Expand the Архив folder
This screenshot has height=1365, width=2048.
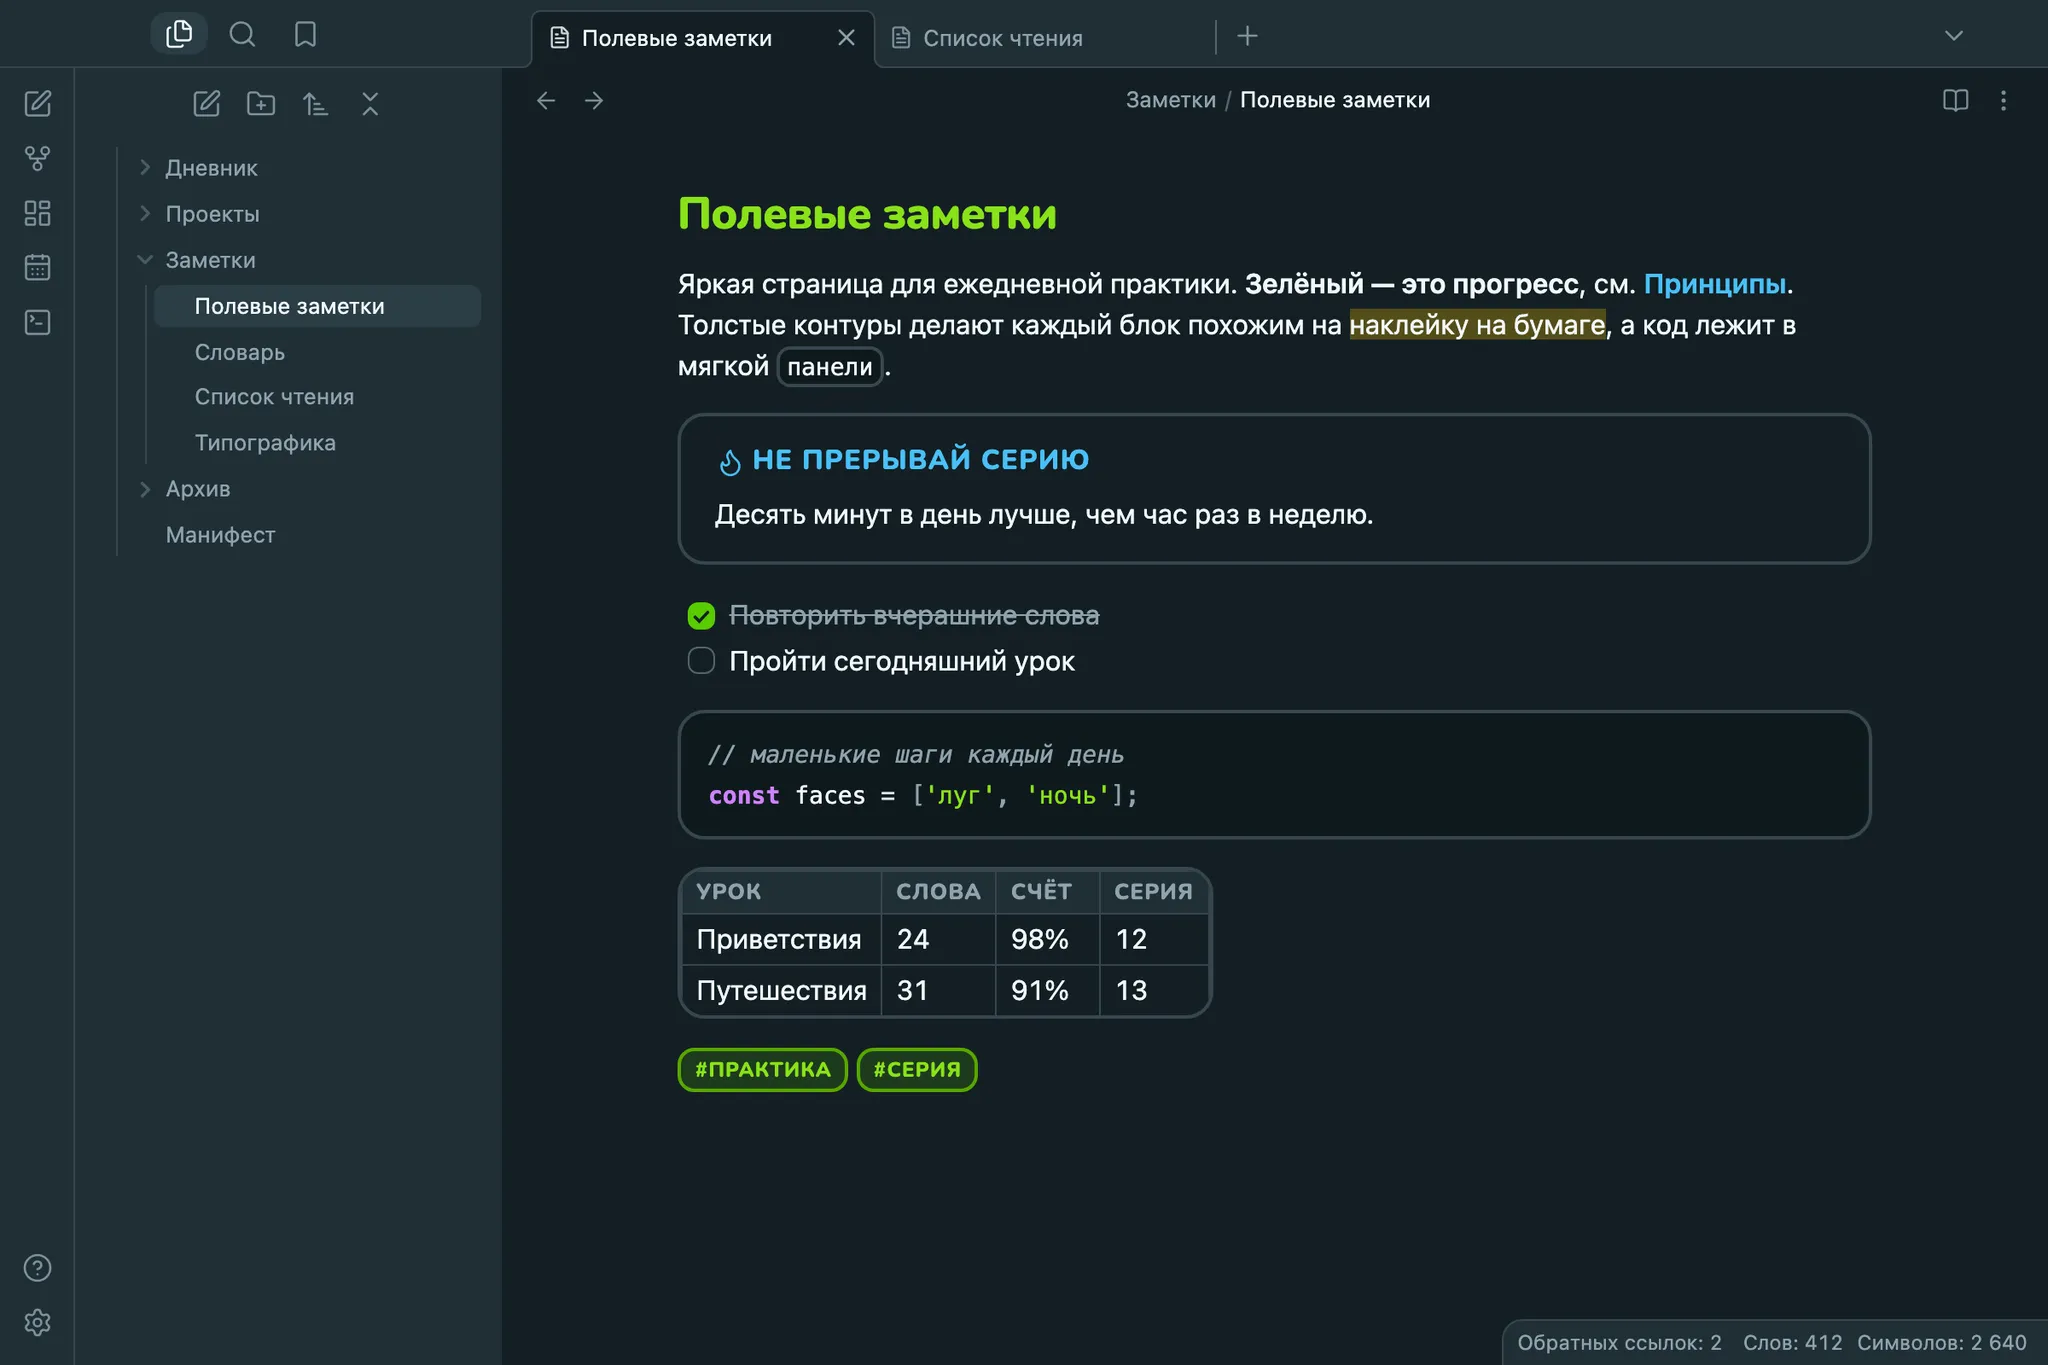click(145, 489)
